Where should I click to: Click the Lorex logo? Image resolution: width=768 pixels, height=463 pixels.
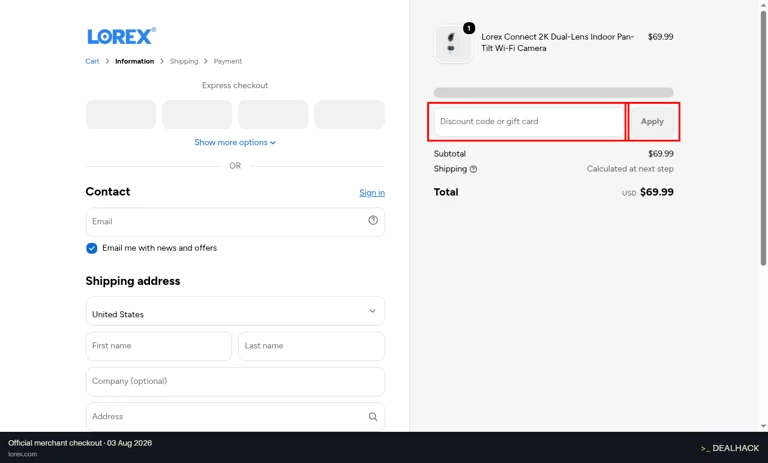click(121, 36)
